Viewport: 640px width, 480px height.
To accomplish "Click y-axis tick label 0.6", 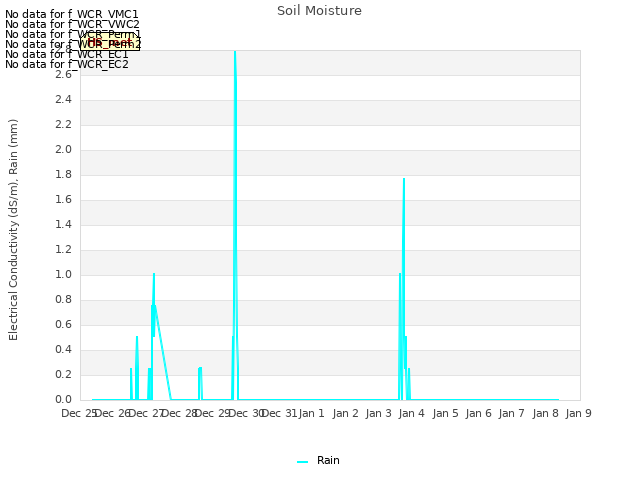I will 63,324.
